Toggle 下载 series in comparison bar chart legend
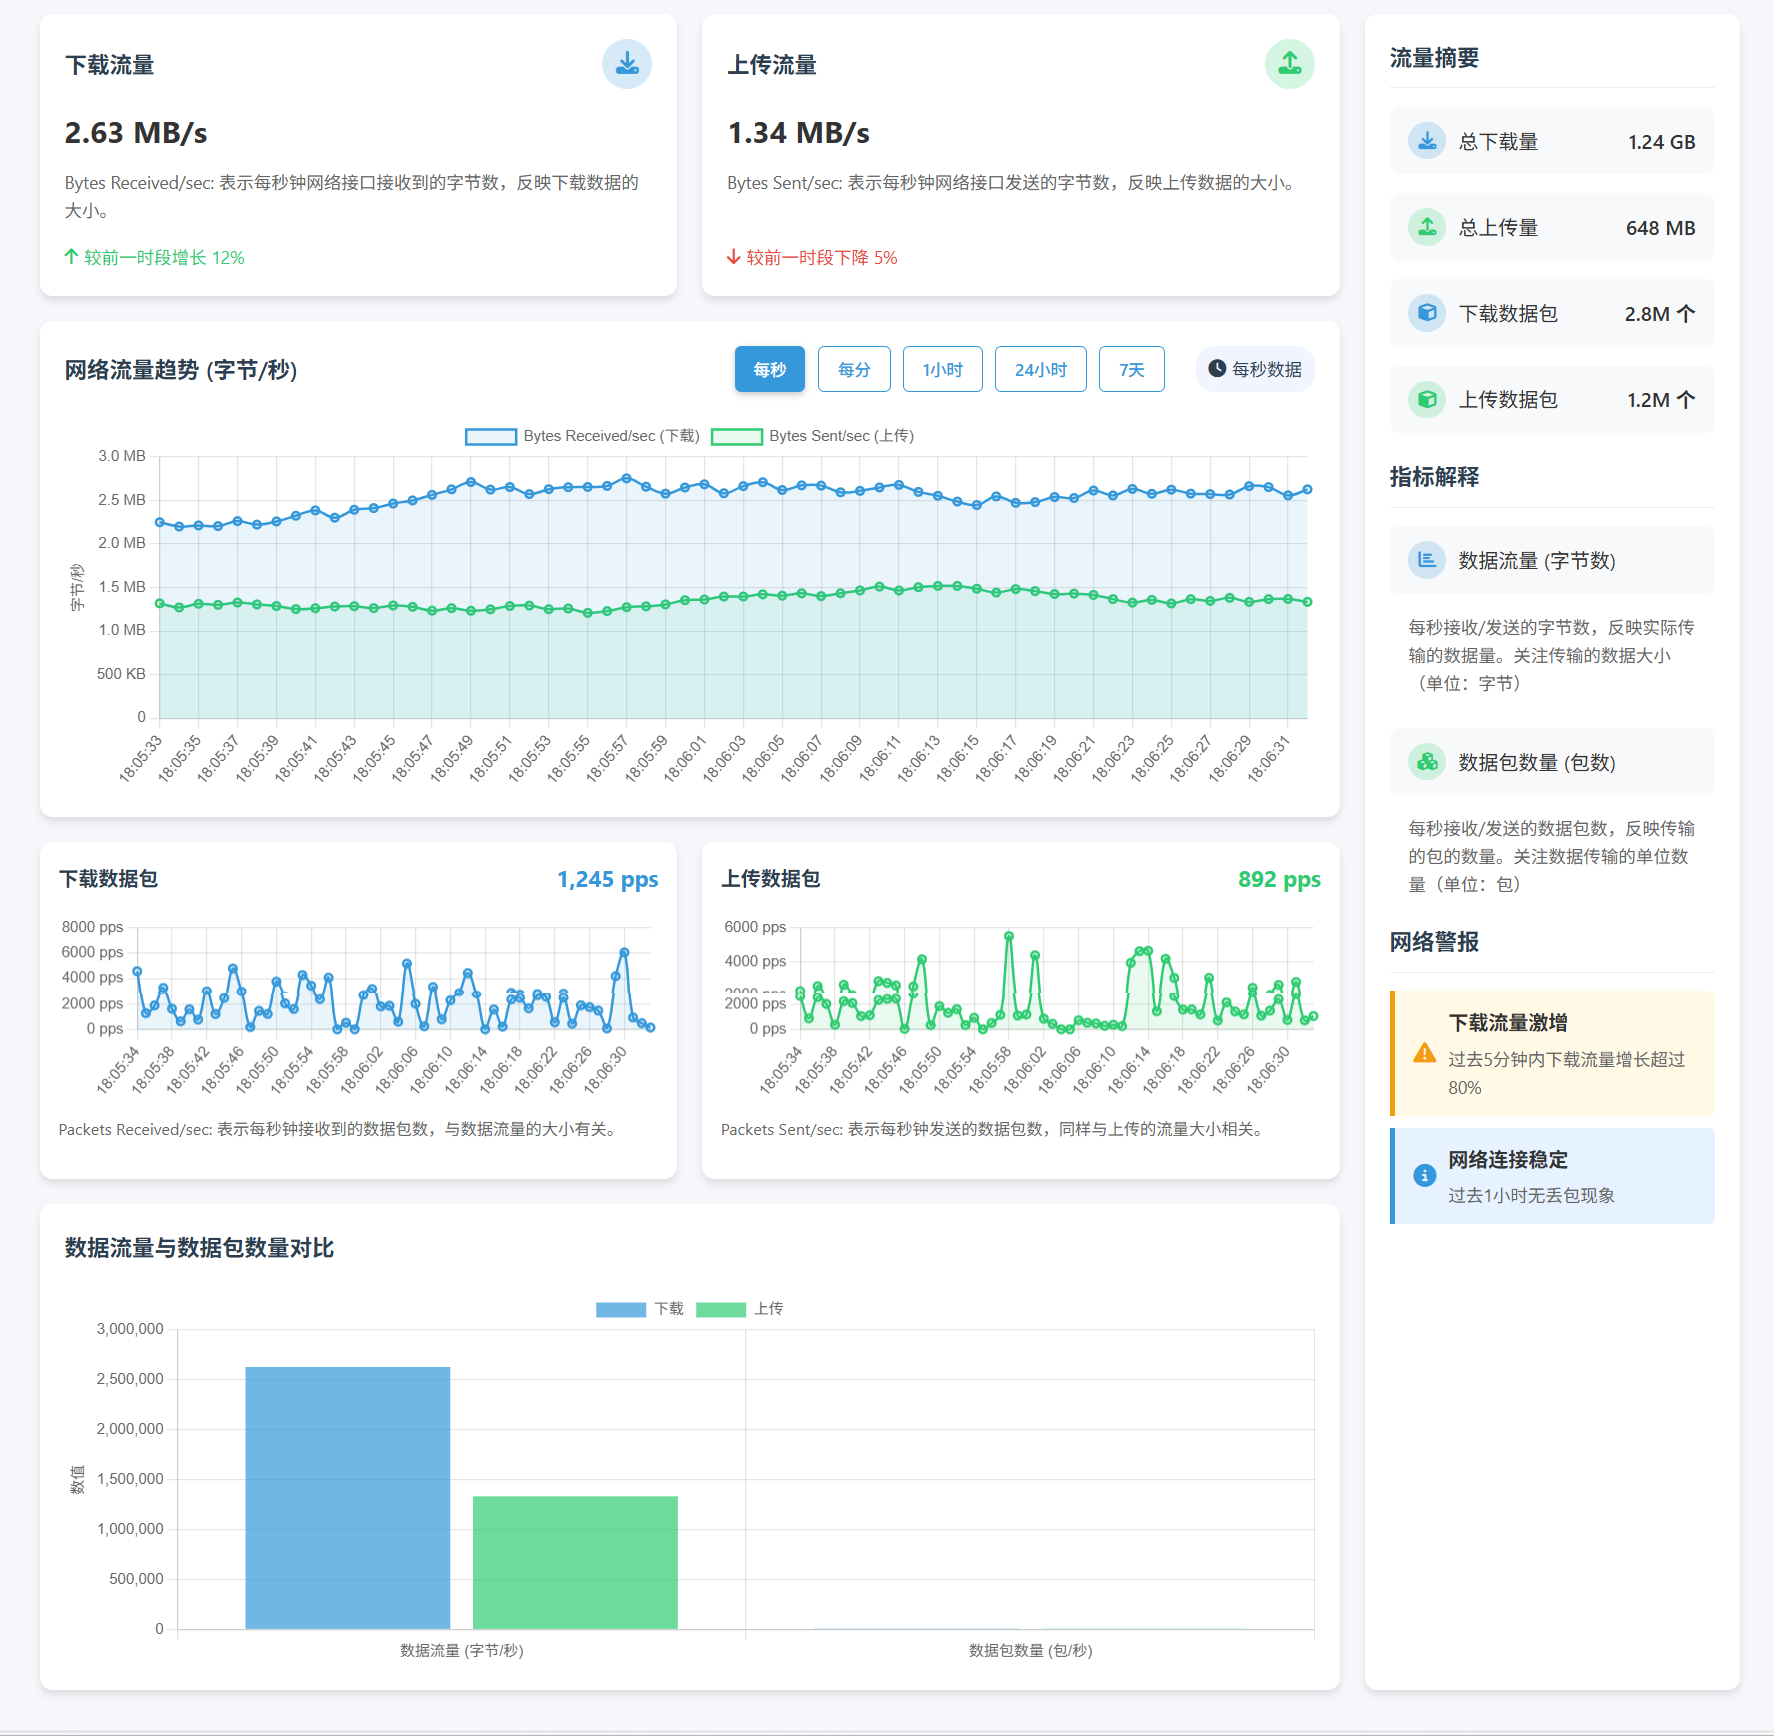The image size is (1774, 1736). 640,1309
